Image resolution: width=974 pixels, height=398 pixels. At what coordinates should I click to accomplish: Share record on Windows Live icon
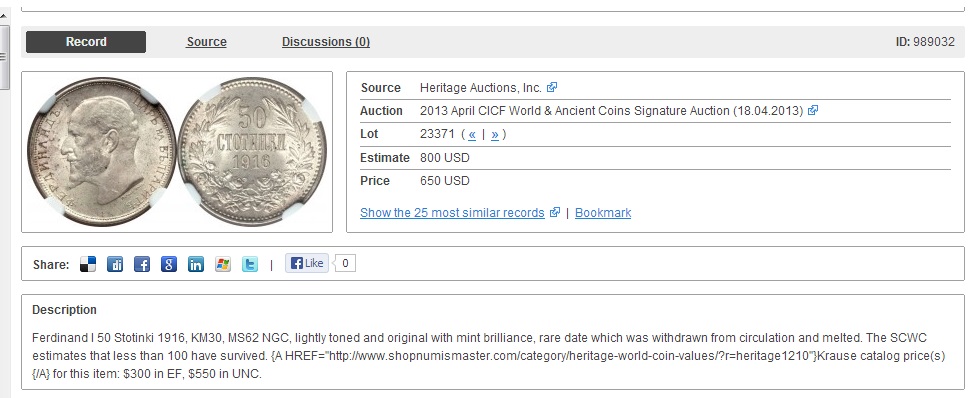[223, 265]
